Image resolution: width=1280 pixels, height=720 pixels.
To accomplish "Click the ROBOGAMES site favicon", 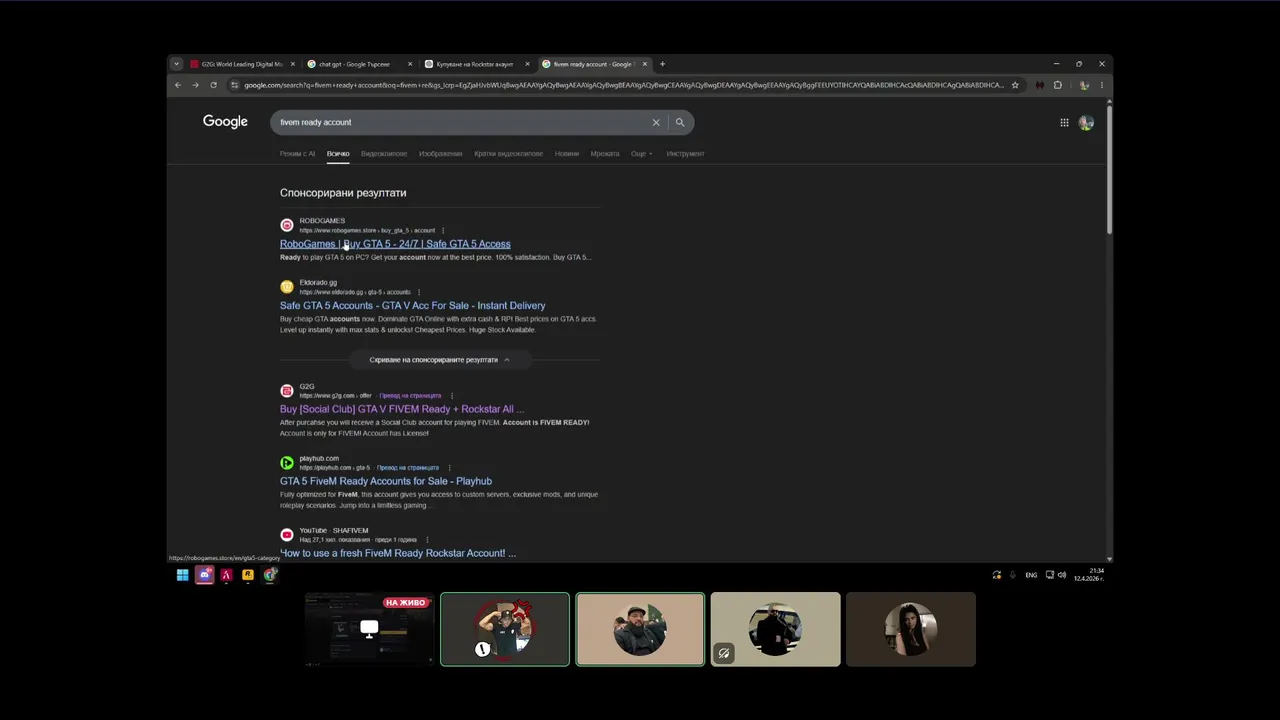I will click(x=287, y=225).
